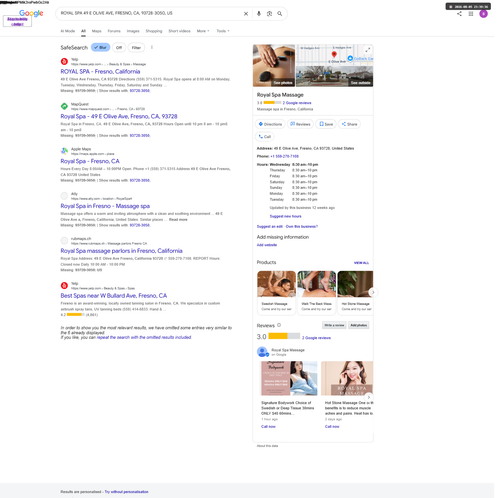The image size is (500, 498).
Task: Click into the search query input field
Action: point(150,13)
